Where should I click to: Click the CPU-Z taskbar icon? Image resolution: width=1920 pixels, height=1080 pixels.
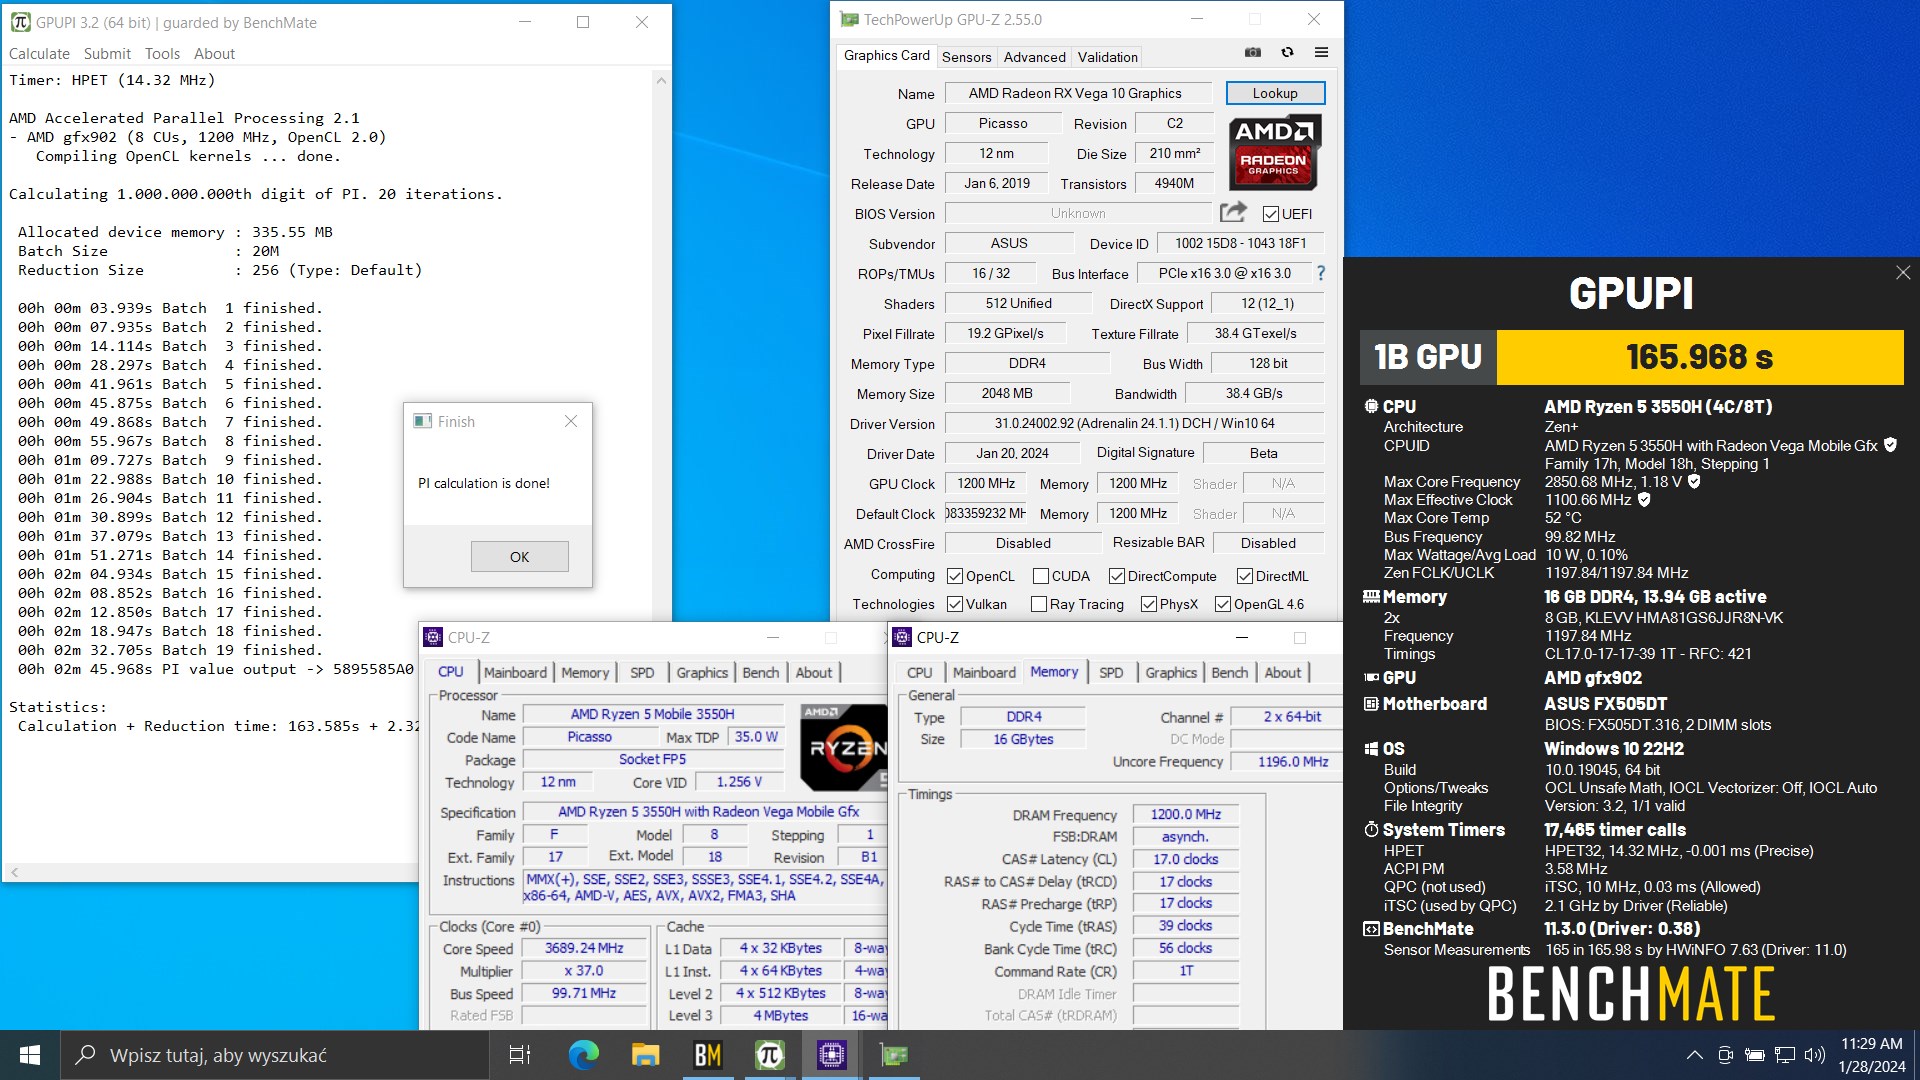832,1055
